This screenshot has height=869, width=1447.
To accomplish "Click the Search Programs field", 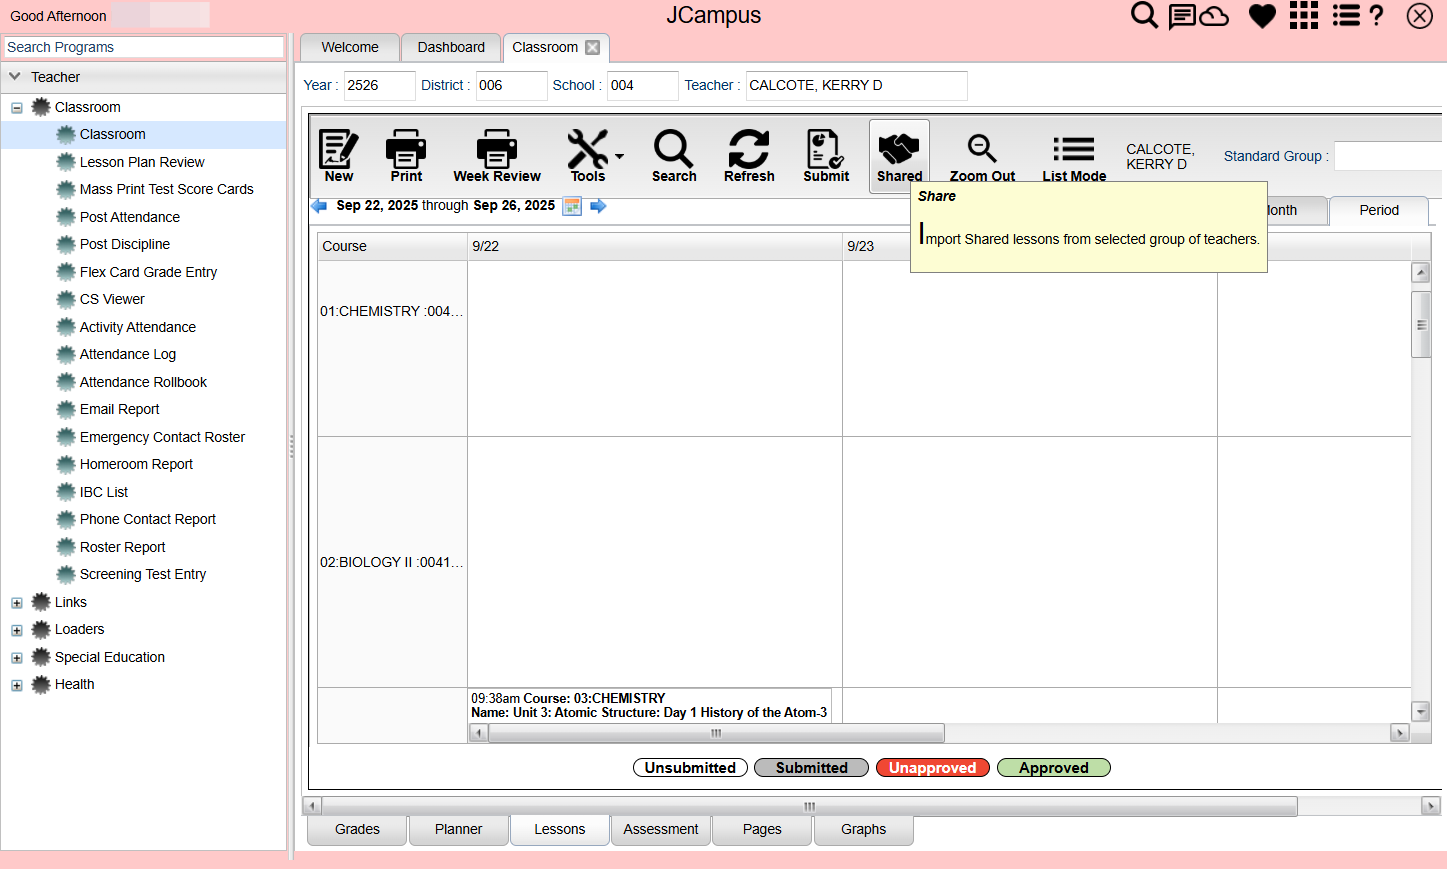I will (x=144, y=47).
